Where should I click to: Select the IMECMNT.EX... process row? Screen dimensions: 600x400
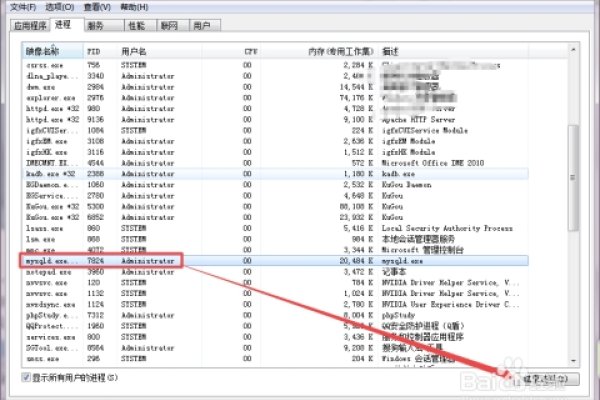(x=276, y=163)
